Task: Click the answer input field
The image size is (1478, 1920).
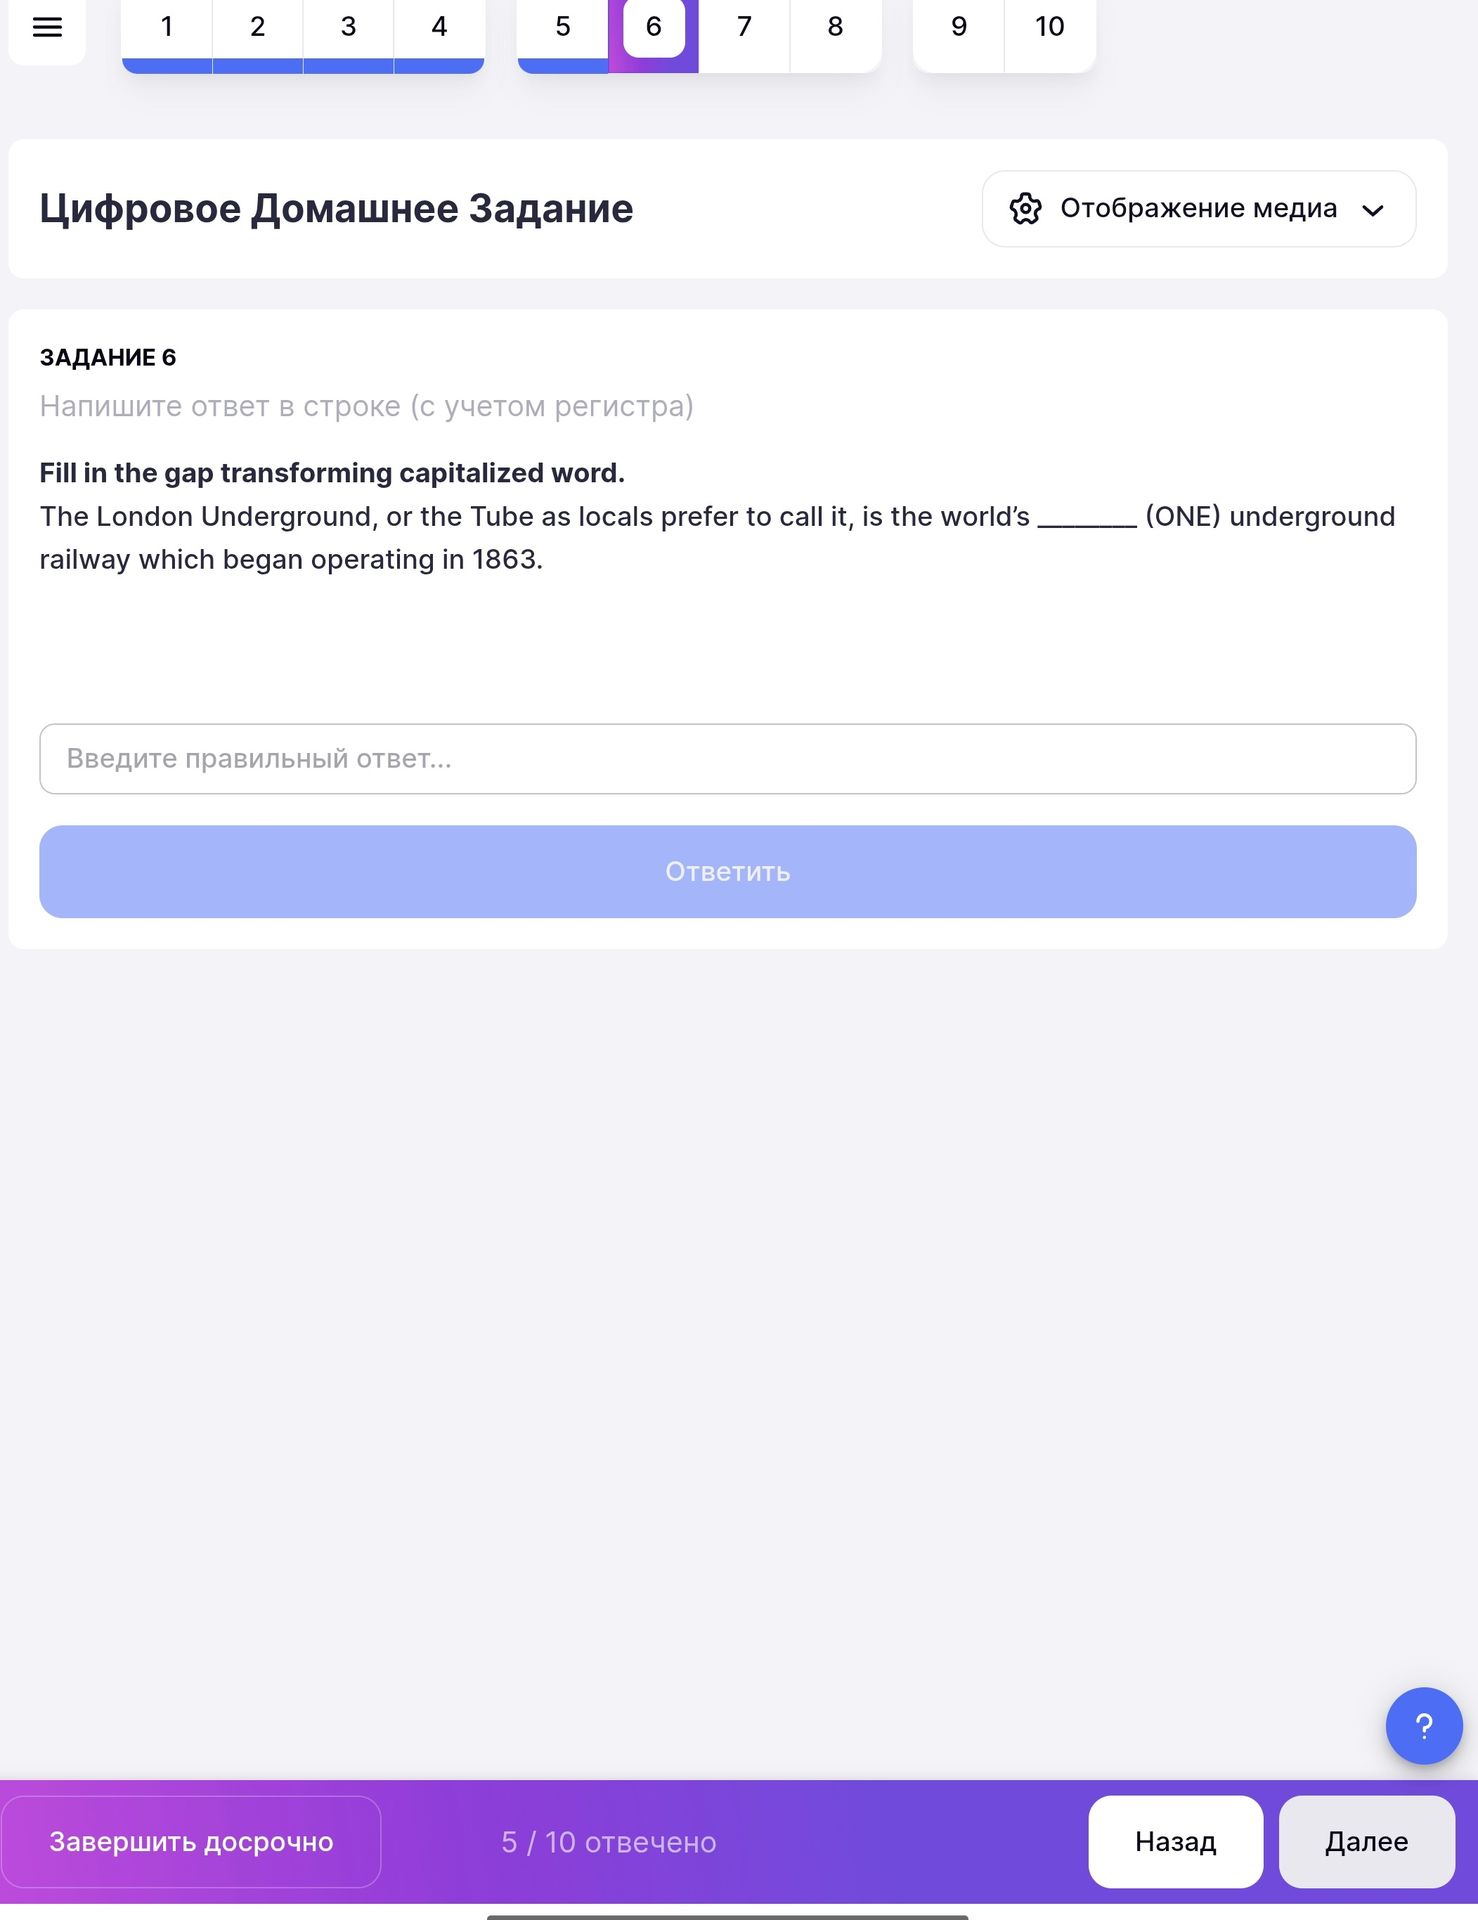Action: point(728,759)
